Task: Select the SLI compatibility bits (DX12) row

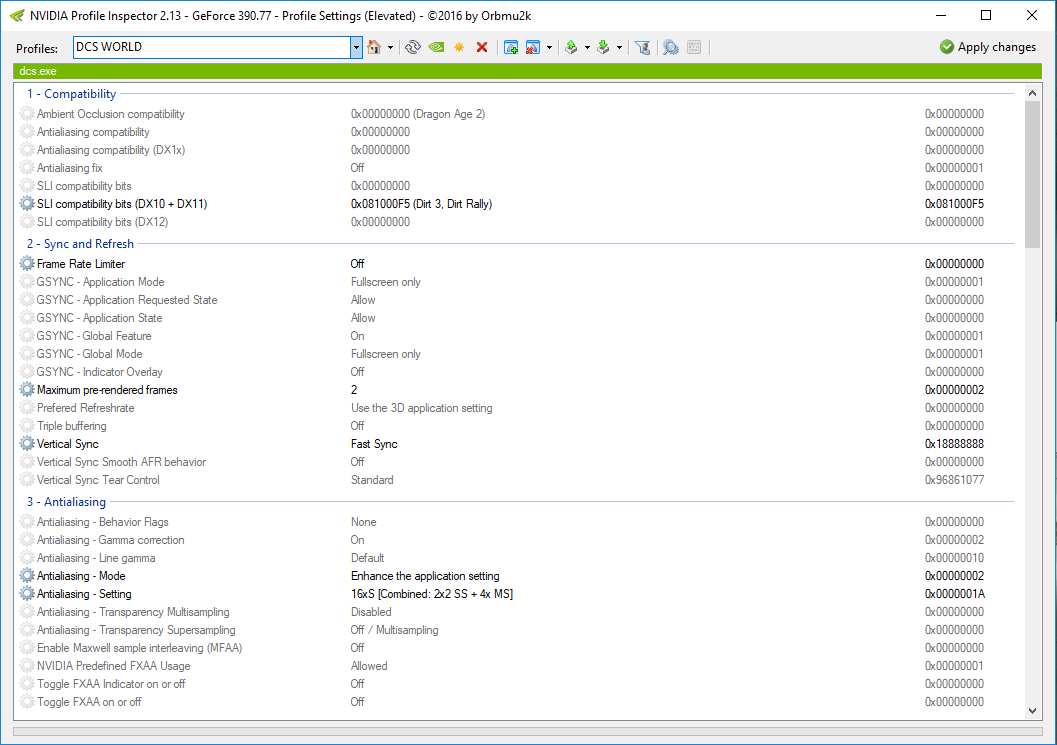Action: coord(516,222)
